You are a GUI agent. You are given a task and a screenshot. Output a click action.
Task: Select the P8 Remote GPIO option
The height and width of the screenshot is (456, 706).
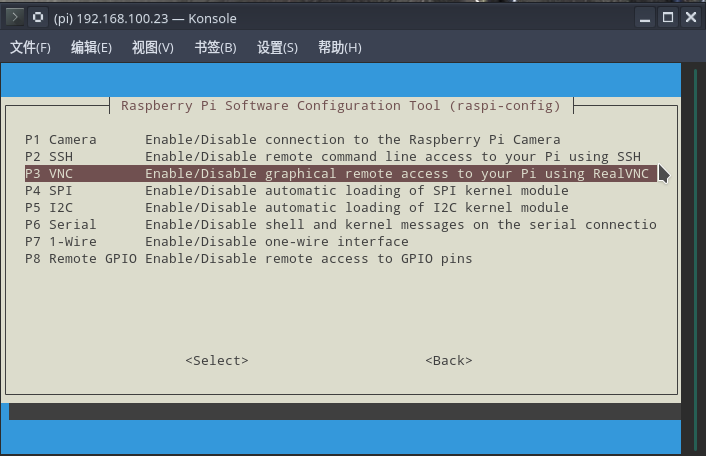pyautogui.click(x=341, y=259)
